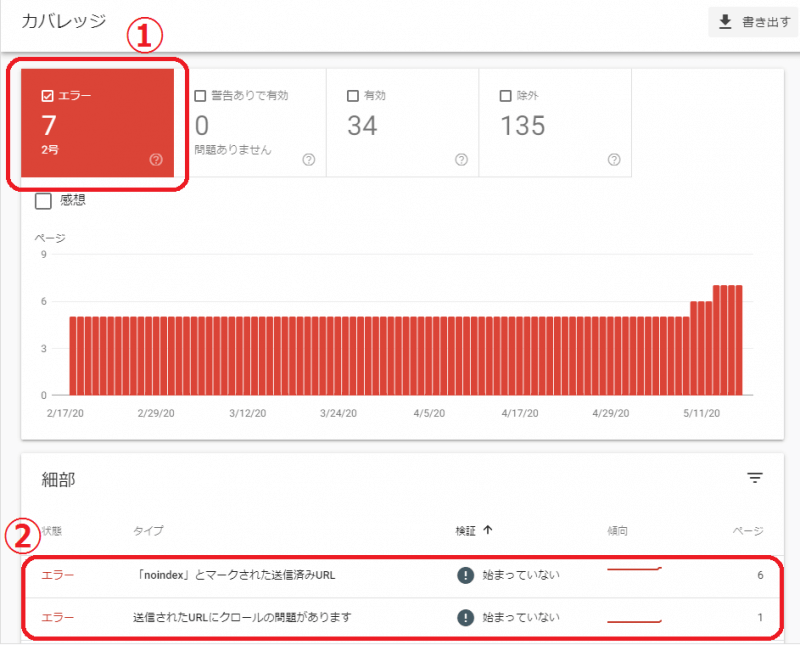Click the trend sparkline in the noindex row

coord(634,568)
